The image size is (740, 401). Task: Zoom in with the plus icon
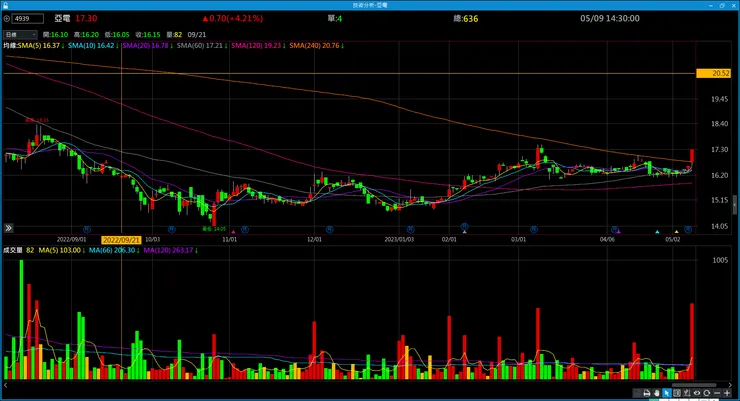[727, 393]
